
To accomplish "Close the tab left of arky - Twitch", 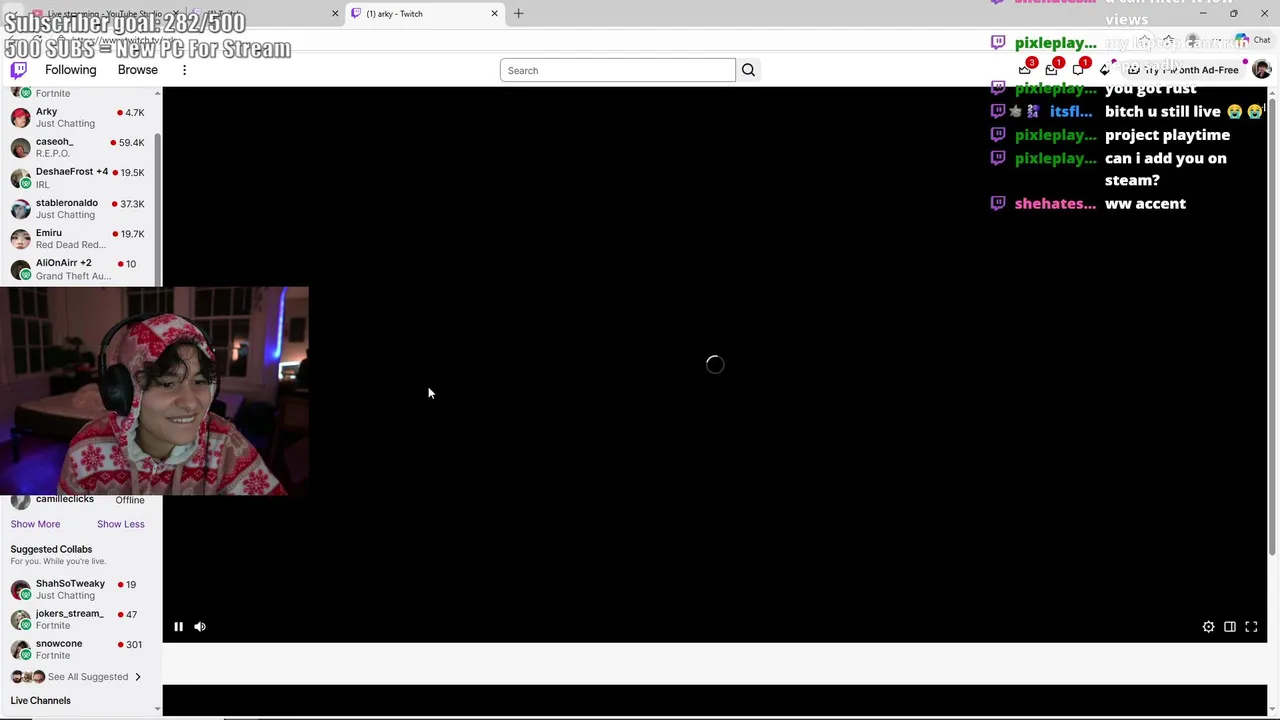I will click(x=335, y=14).
